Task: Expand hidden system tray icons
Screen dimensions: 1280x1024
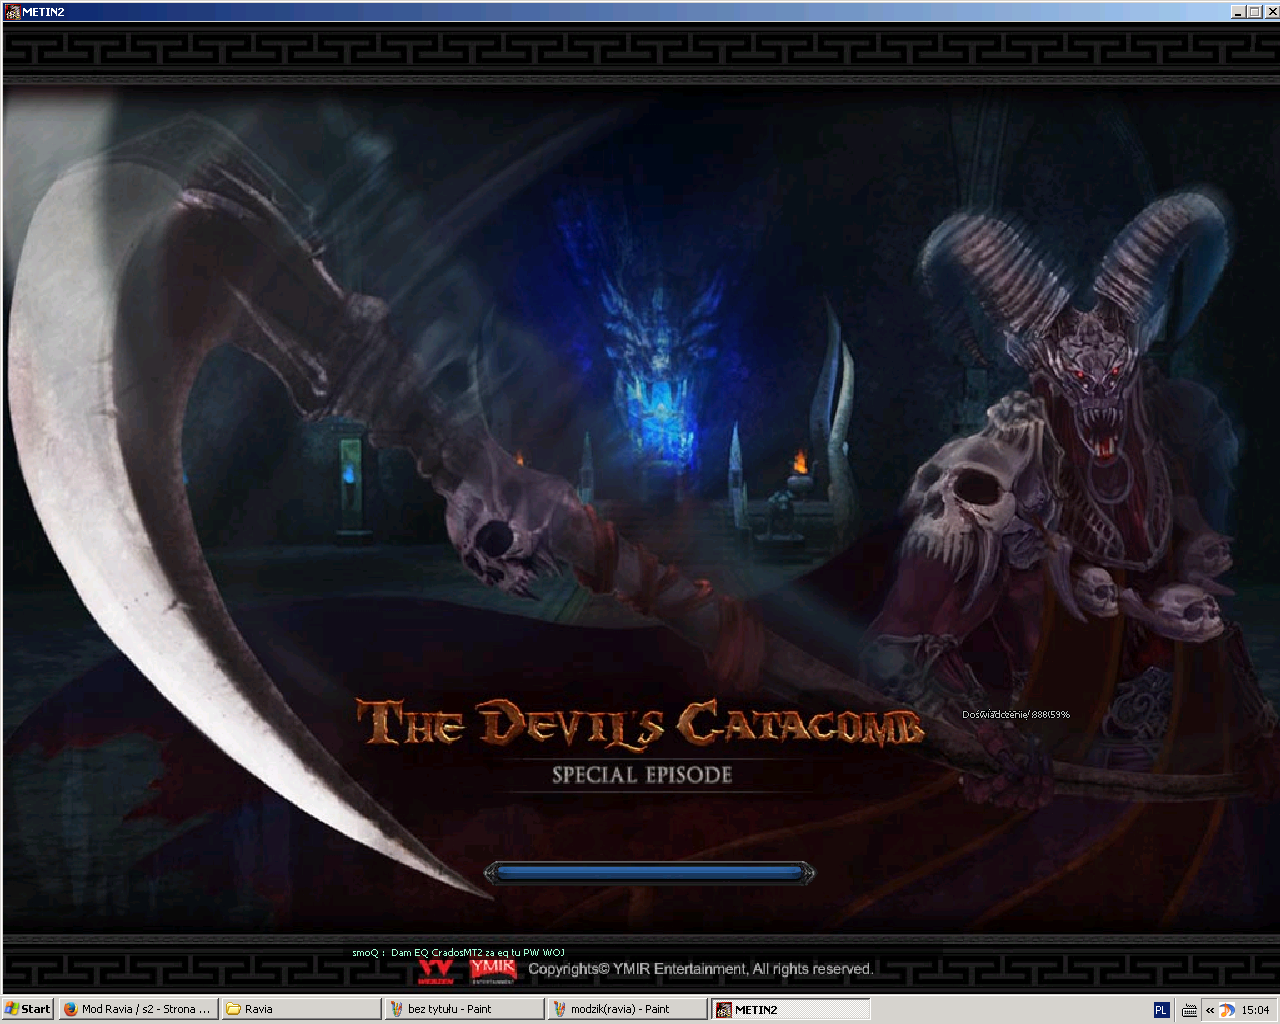Action: 1210,1010
